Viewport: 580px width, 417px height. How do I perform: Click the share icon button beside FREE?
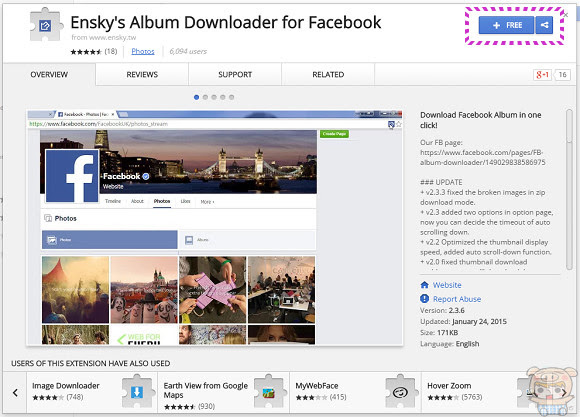coord(544,25)
